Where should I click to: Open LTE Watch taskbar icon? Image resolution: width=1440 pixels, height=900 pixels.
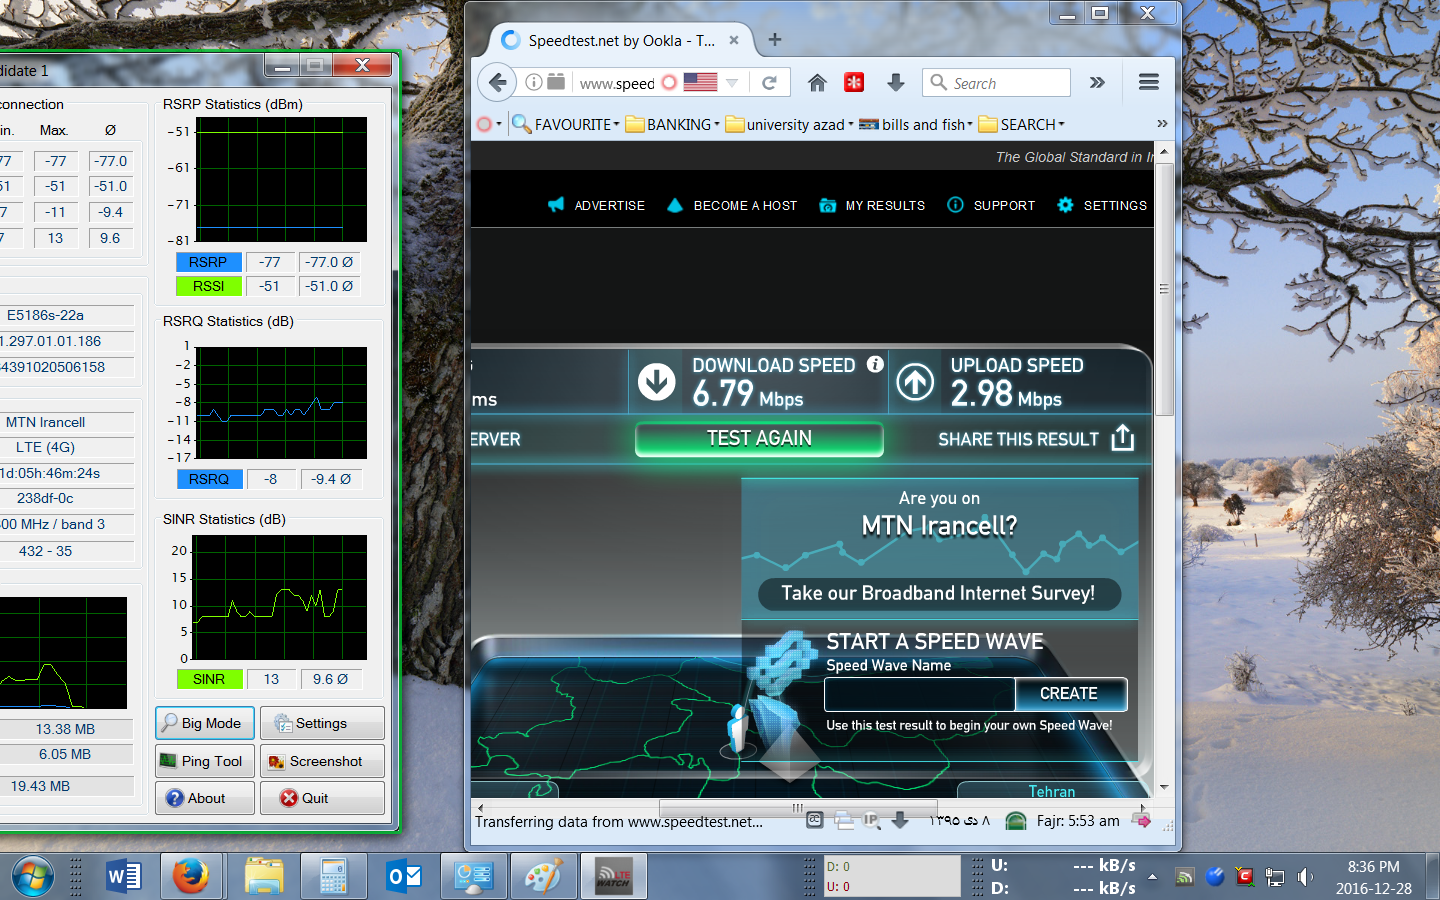(614, 877)
